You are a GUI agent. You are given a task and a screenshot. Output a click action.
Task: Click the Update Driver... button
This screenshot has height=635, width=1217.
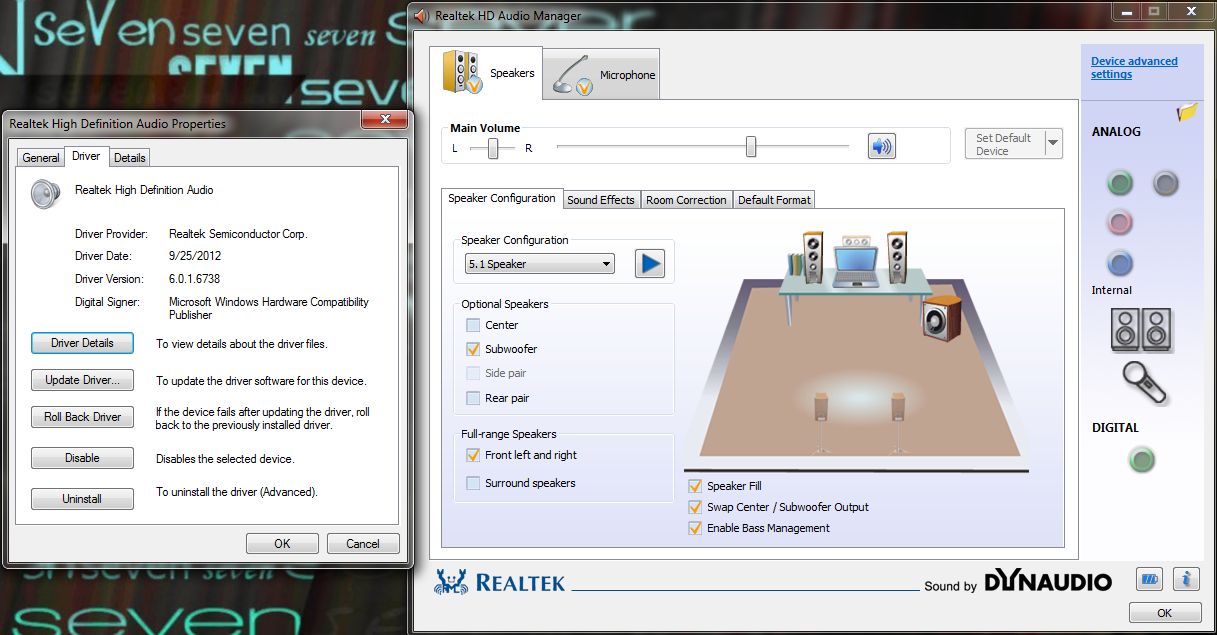point(82,381)
